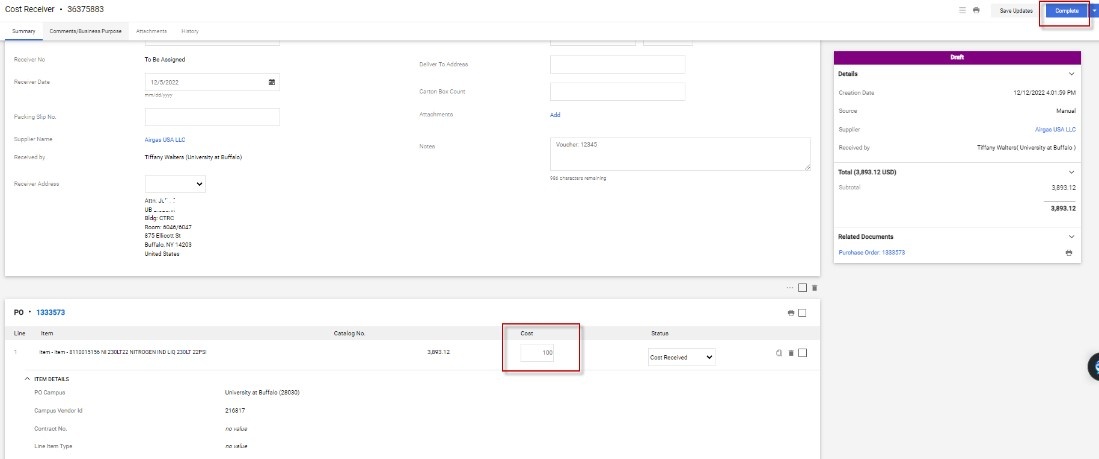Click the trash icon above PO section
1099x459 pixels.
click(814, 288)
